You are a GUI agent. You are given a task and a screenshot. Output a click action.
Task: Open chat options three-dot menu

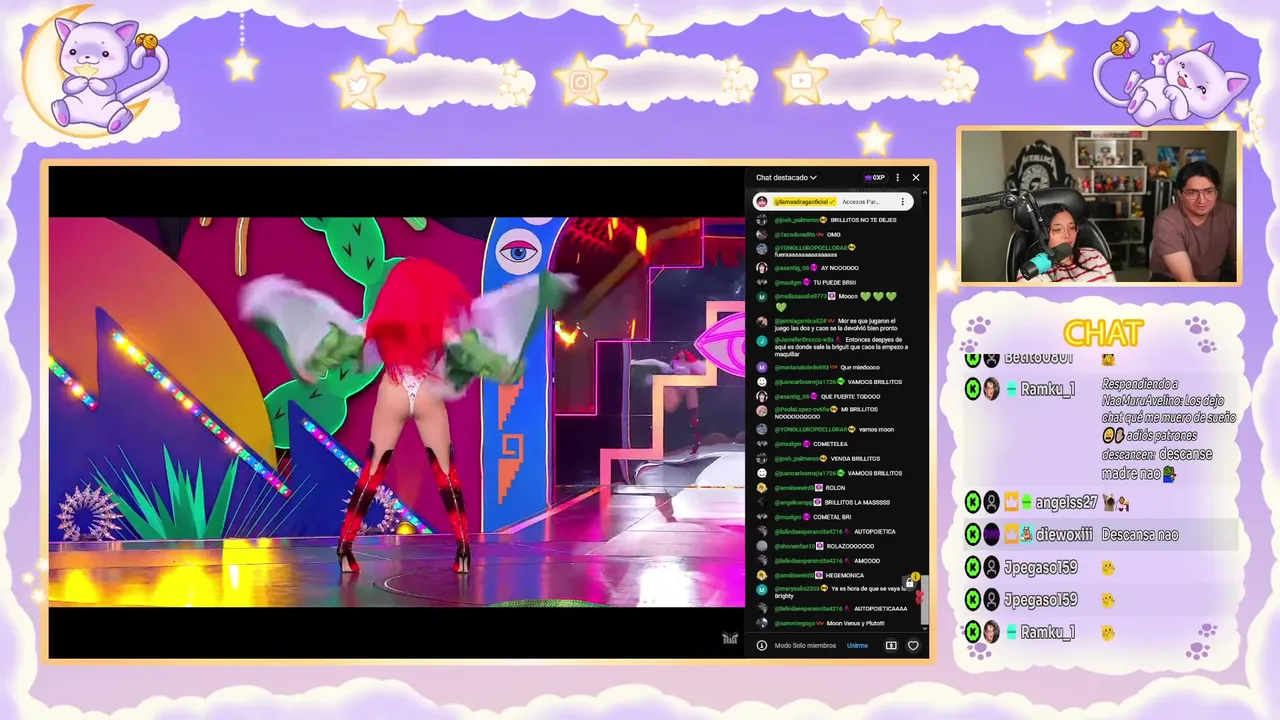pyautogui.click(x=897, y=178)
